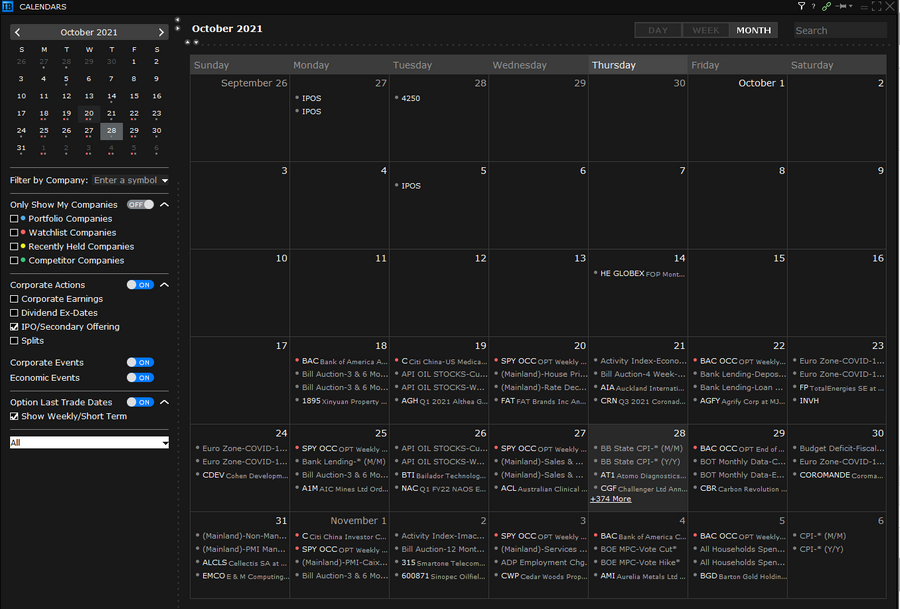Screen dimensions: 900x609
Task: Select 14 in the mini calendar
Action: click(111, 96)
